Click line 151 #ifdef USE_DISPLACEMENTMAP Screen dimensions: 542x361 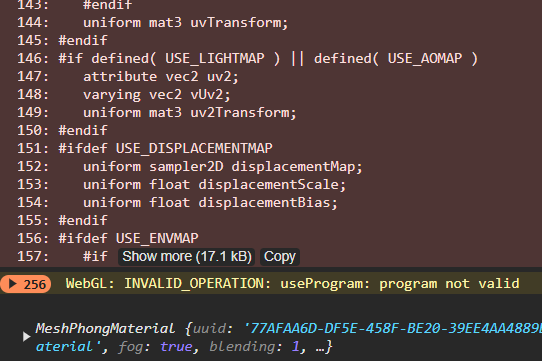tap(166, 148)
